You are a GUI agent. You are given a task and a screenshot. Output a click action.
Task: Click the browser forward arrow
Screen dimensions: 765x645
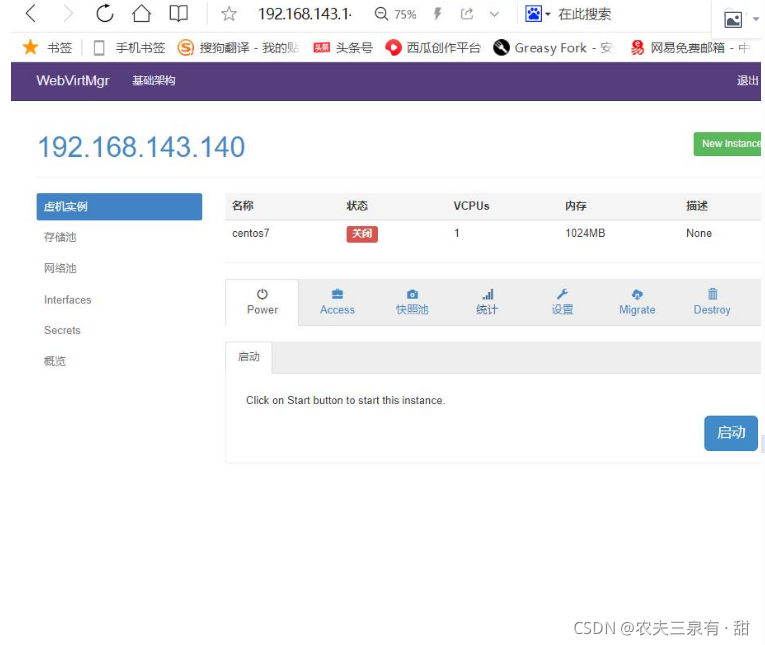(x=68, y=13)
